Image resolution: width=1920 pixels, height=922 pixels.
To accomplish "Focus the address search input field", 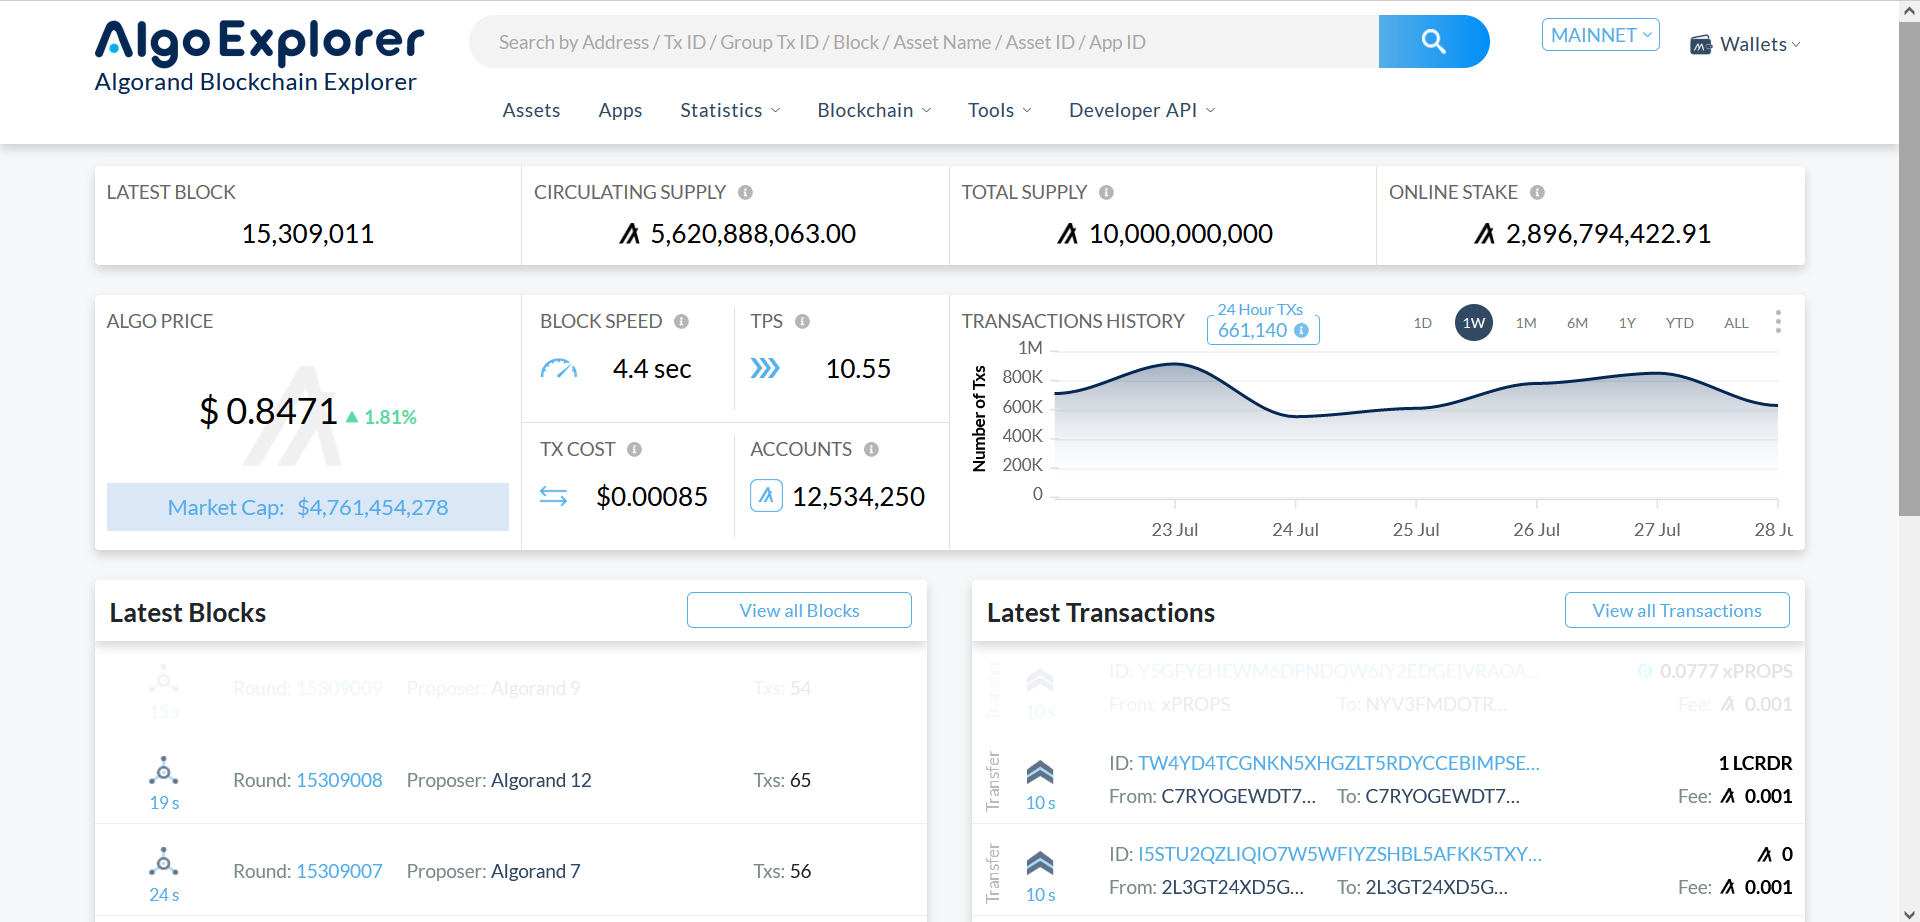I will (x=924, y=42).
